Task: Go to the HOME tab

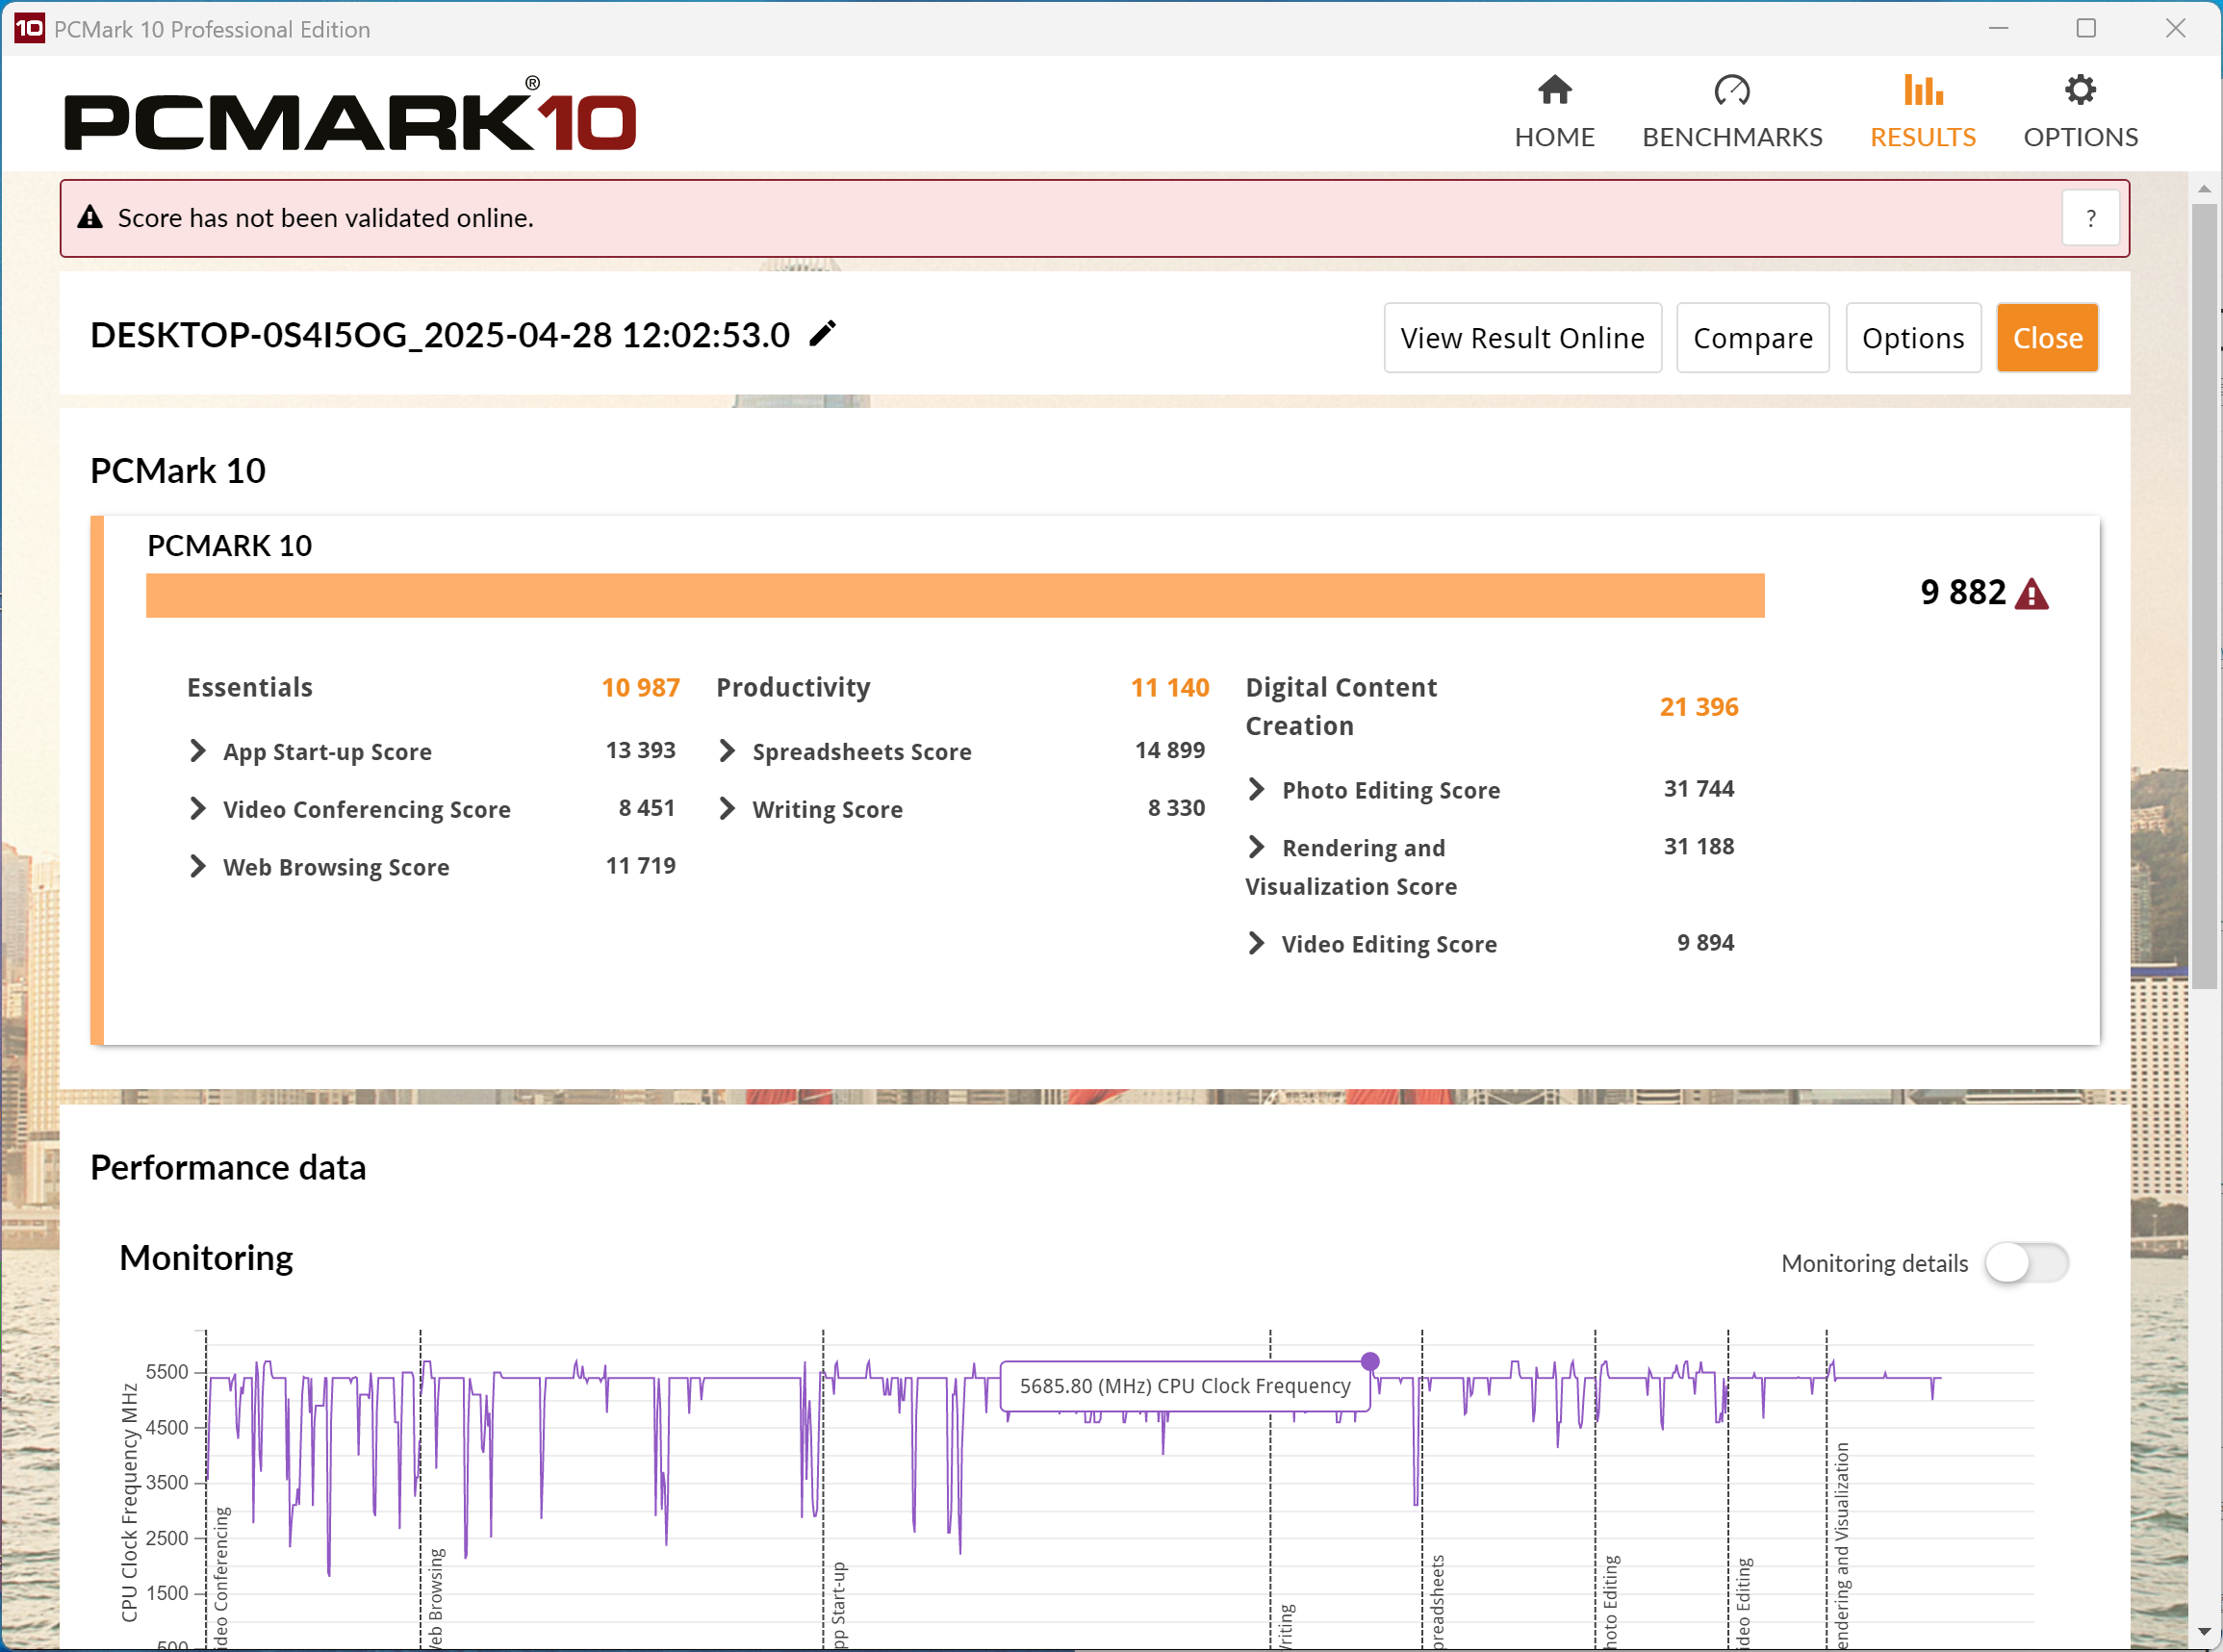Action: click(x=1554, y=111)
